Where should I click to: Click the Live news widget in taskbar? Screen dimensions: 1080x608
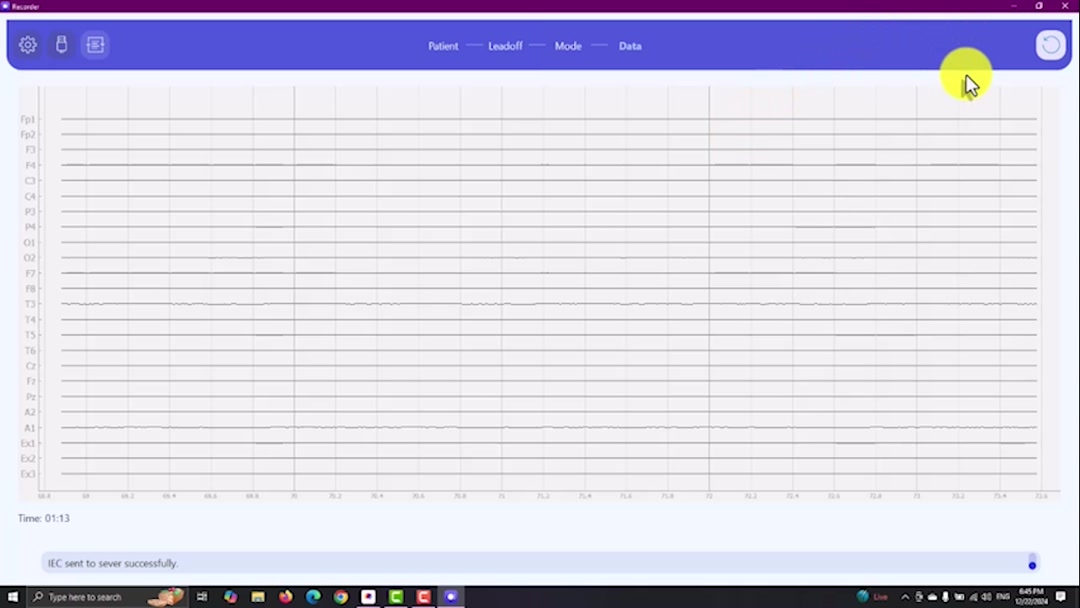coord(871,597)
